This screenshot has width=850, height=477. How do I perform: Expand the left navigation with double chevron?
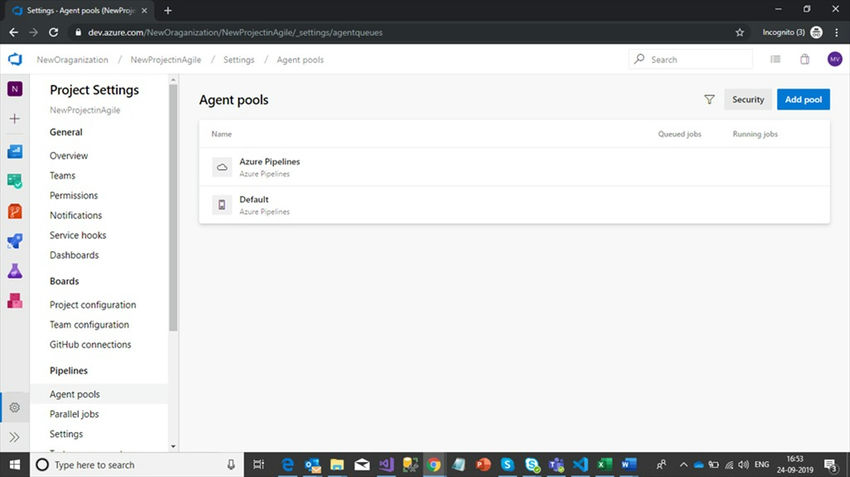click(15, 437)
